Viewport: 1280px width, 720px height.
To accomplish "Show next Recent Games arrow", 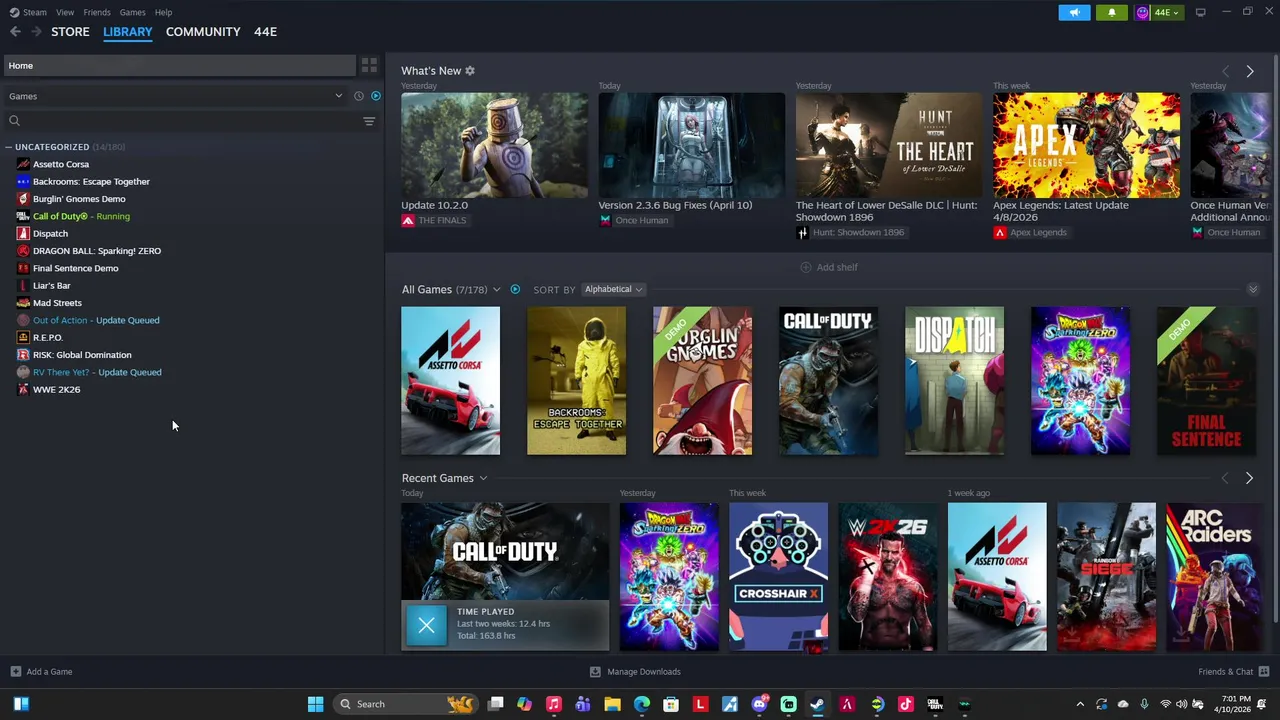I will point(1249,479).
